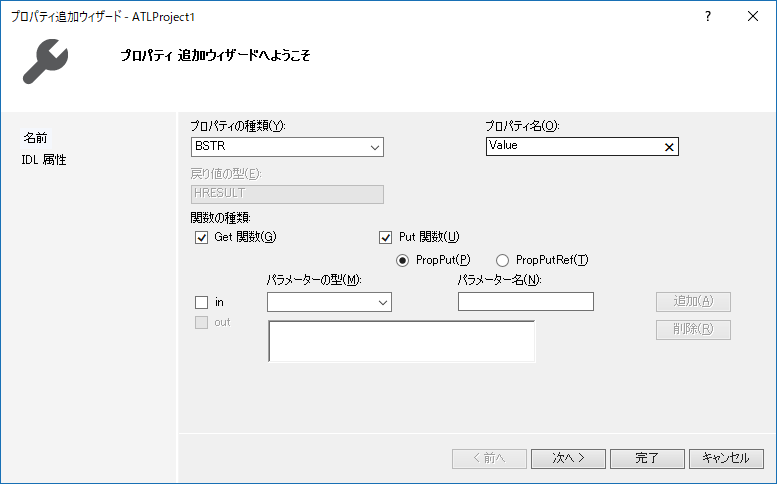Image resolution: width=777 pixels, height=484 pixels.
Task: Enable the in parameter checkbox
Action: (x=201, y=302)
